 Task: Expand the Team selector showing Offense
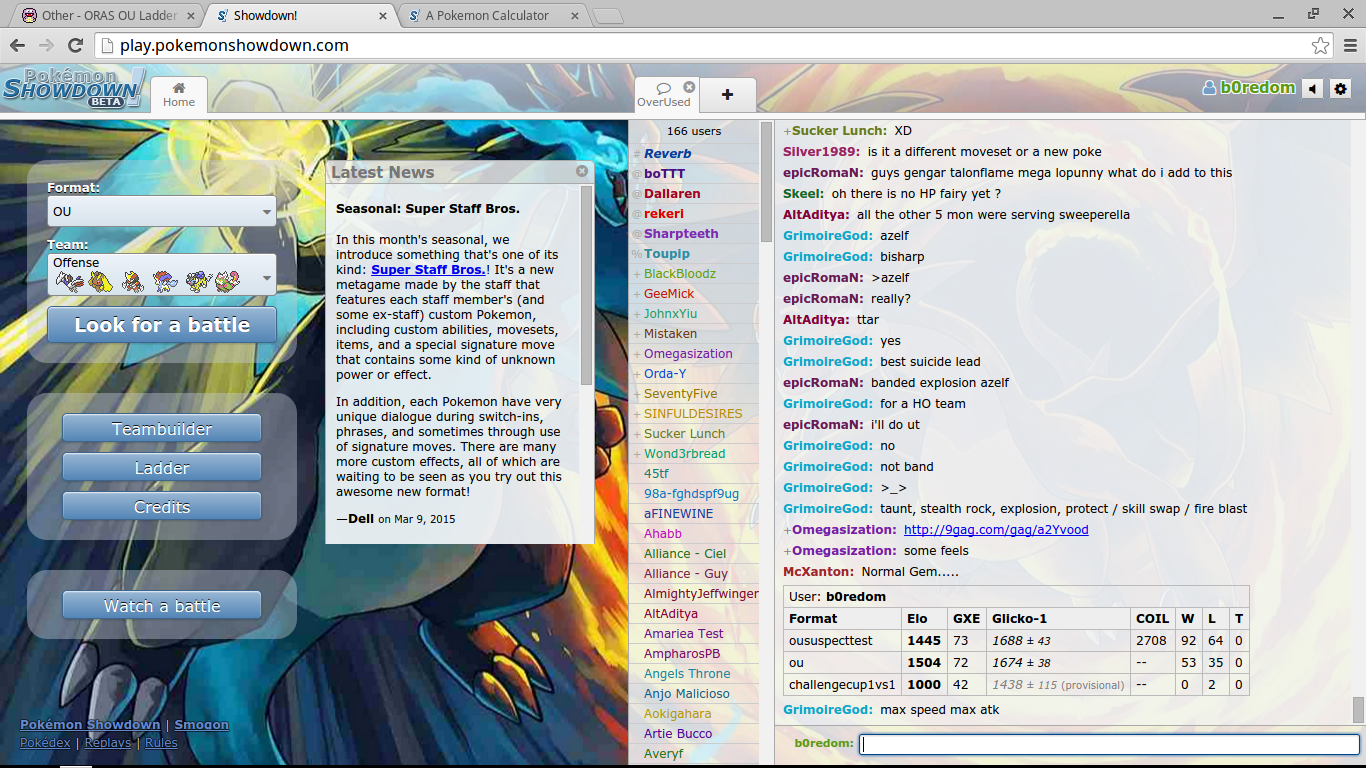(x=162, y=274)
